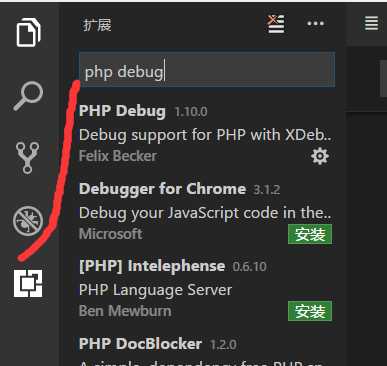Install Debugger for Chrome extension
The image size is (387, 366).
[x=310, y=234]
